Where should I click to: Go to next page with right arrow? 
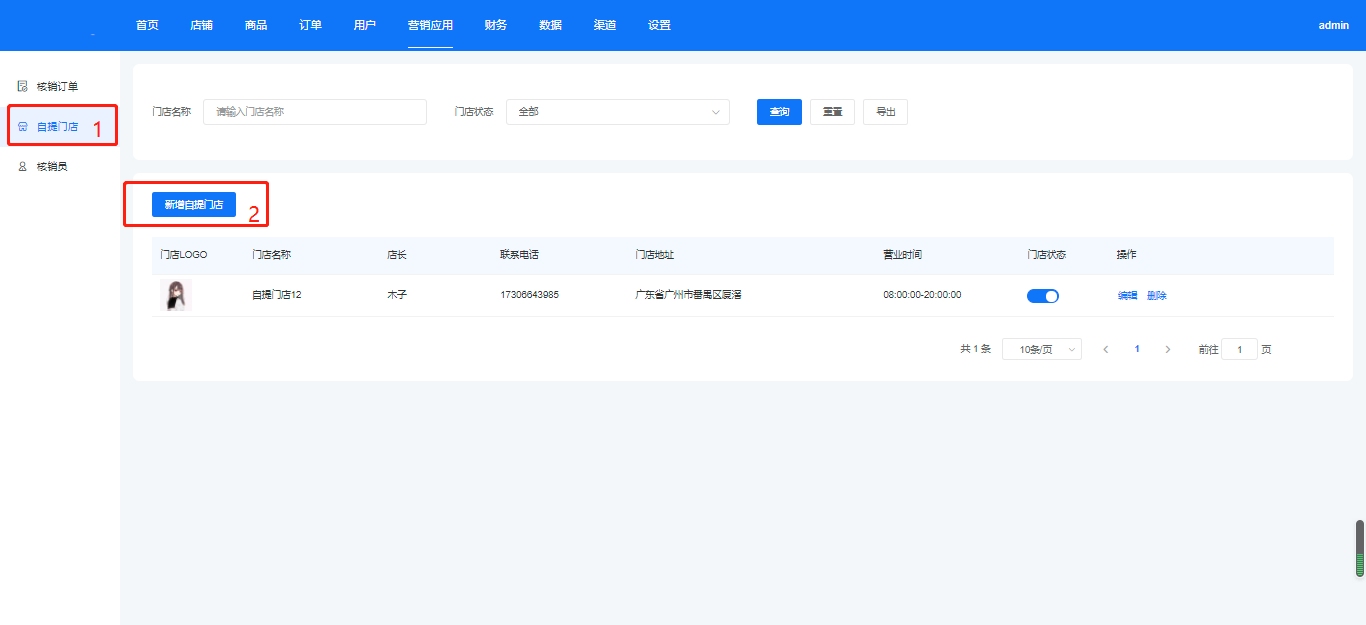coord(1167,350)
